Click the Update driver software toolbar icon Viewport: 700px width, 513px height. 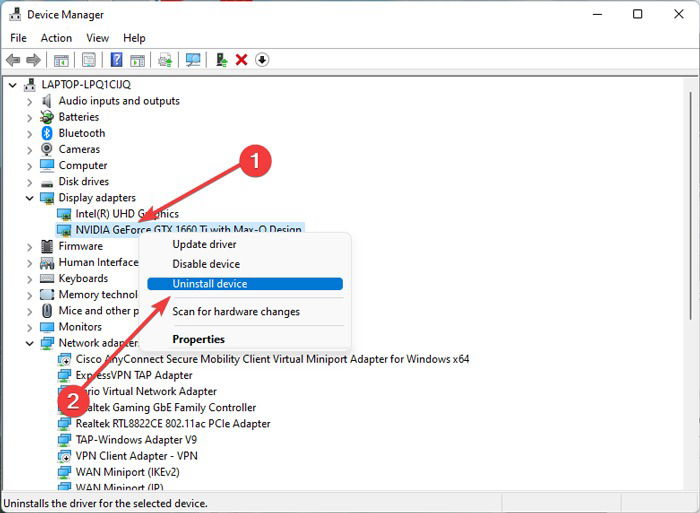pyautogui.click(x=165, y=60)
